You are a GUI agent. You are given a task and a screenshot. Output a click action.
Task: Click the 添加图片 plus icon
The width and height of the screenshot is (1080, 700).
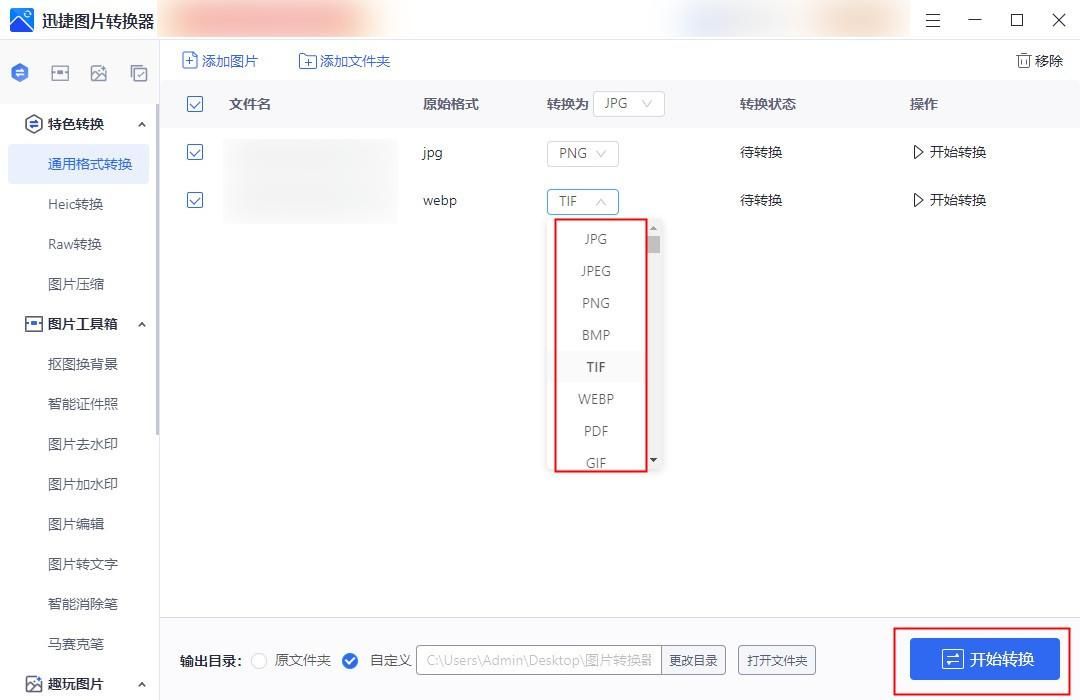189,61
